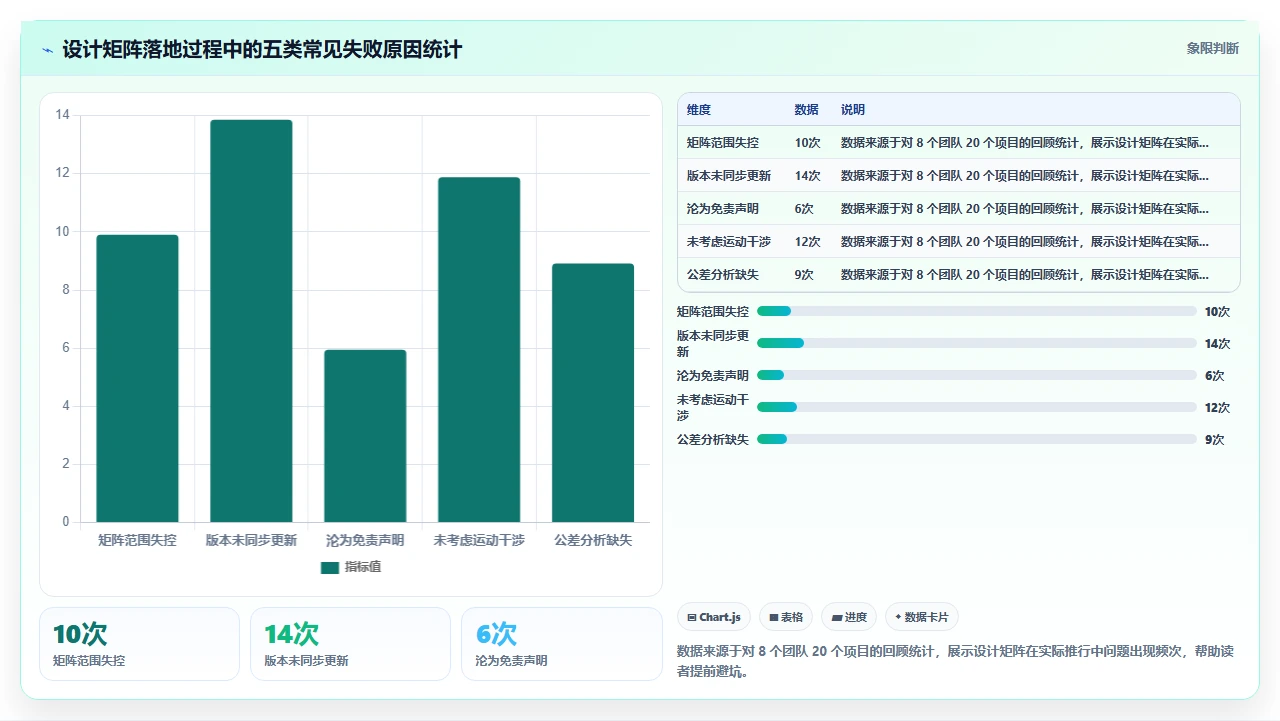Select the 公差分析缺失 chart bar
The height and width of the screenshot is (721, 1280).
[x=593, y=393]
